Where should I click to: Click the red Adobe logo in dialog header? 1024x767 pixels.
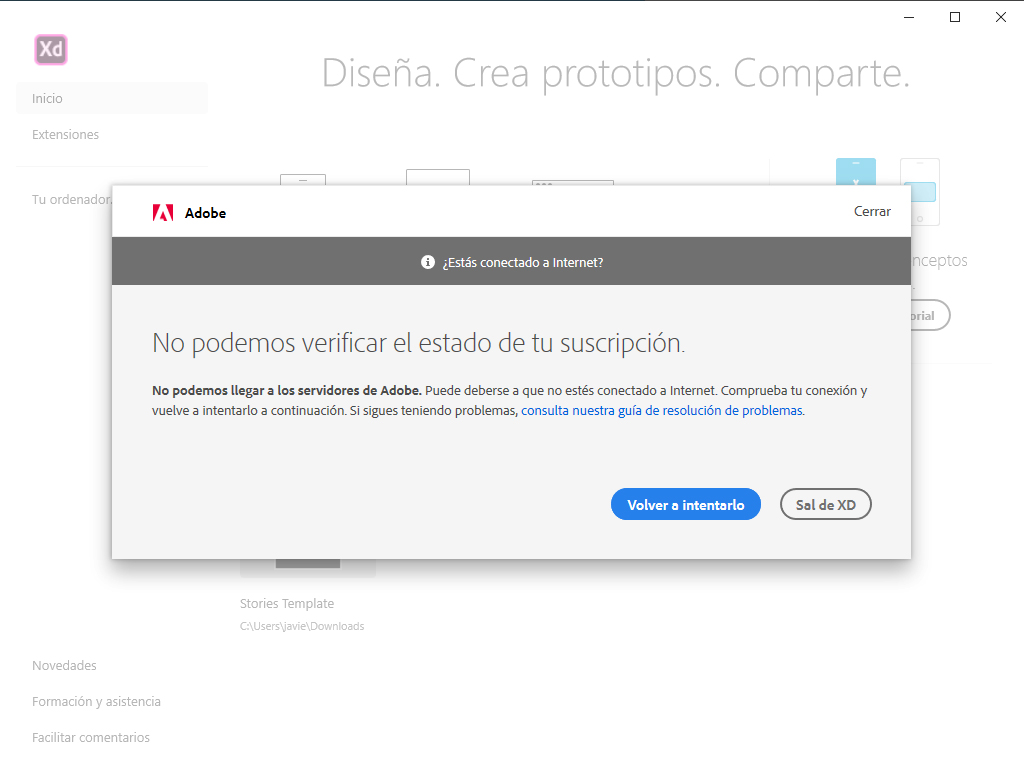click(x=162, y=212)
